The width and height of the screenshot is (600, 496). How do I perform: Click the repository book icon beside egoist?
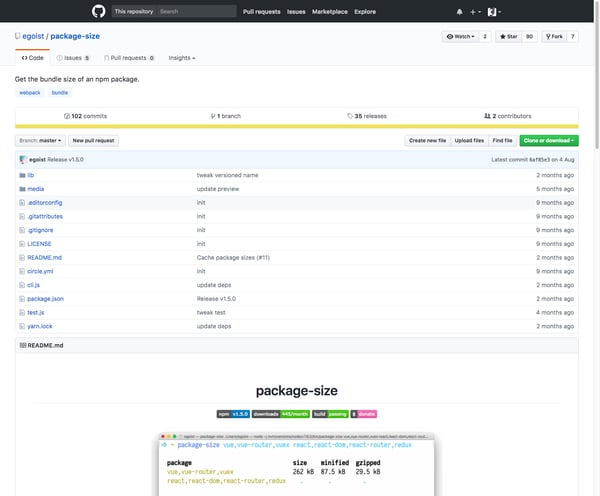[x=17, y=36]
